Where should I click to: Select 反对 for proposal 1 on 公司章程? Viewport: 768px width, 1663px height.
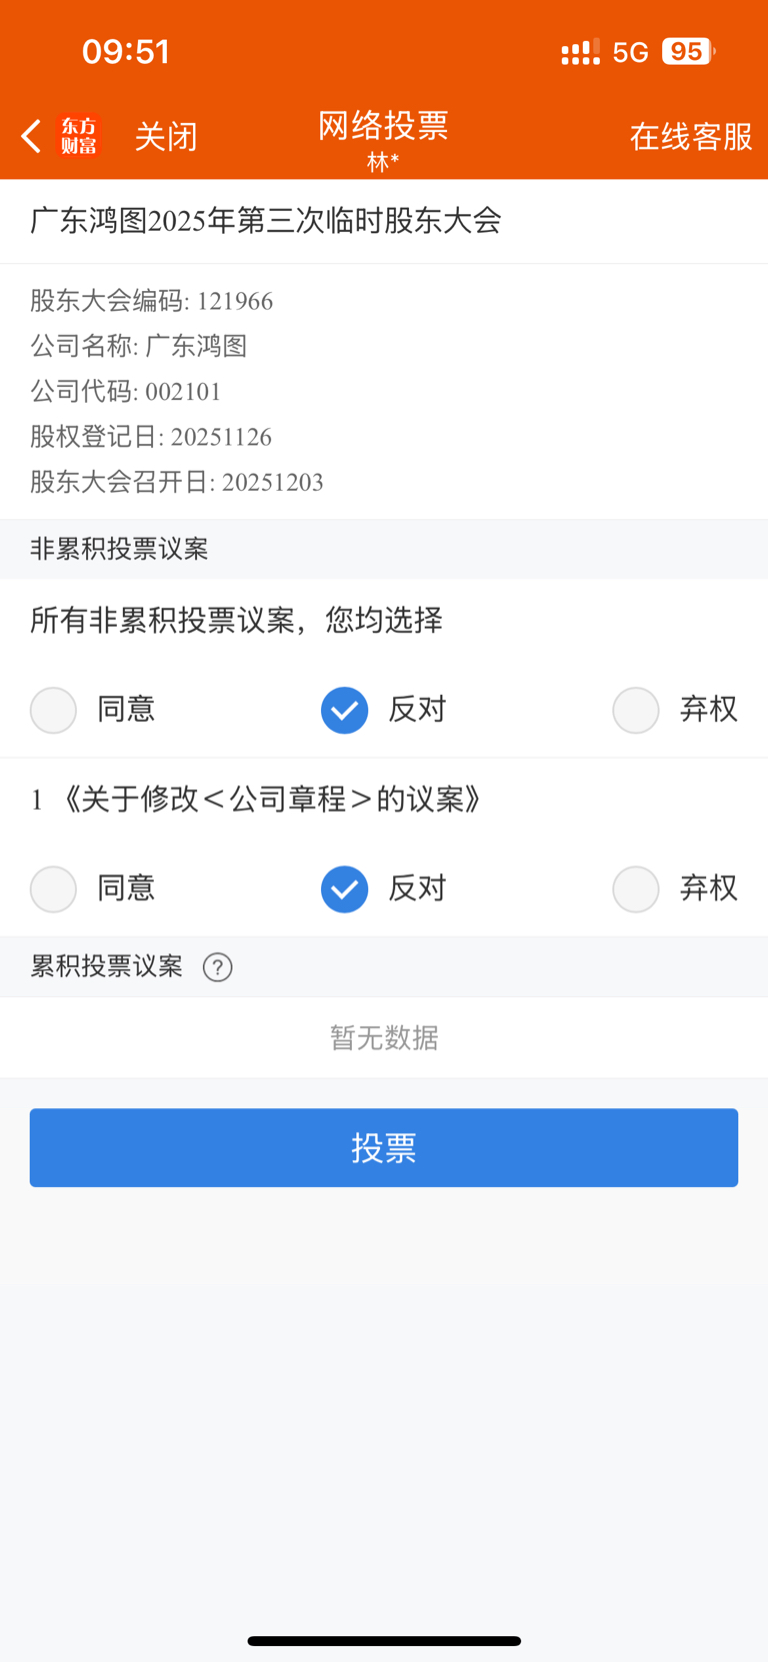coord(345,889)
